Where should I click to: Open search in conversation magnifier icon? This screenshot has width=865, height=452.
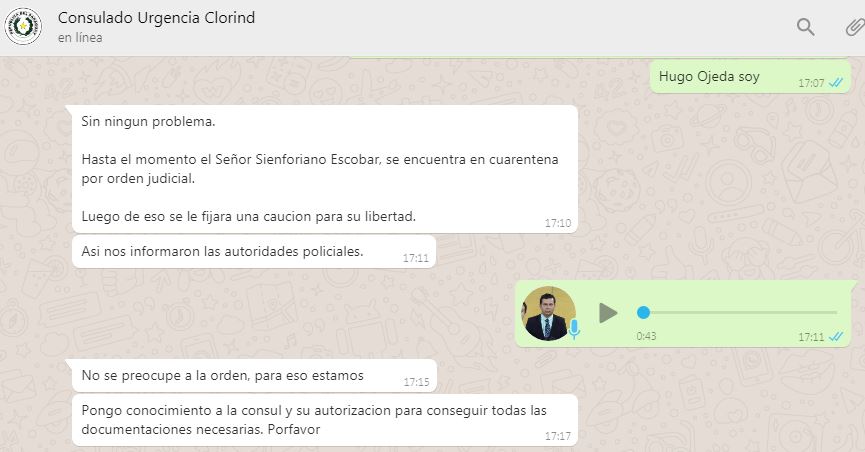coord(805,26)
